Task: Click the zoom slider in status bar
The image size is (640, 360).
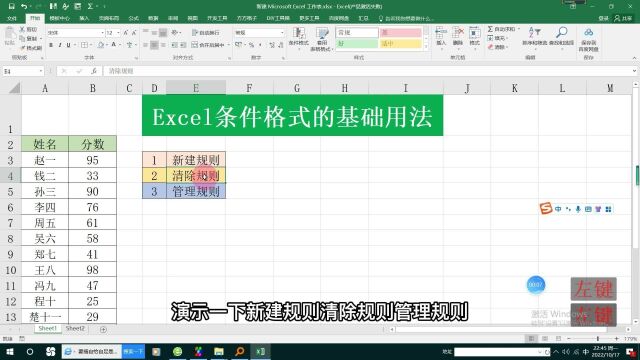Action: (x=598, y=339)
